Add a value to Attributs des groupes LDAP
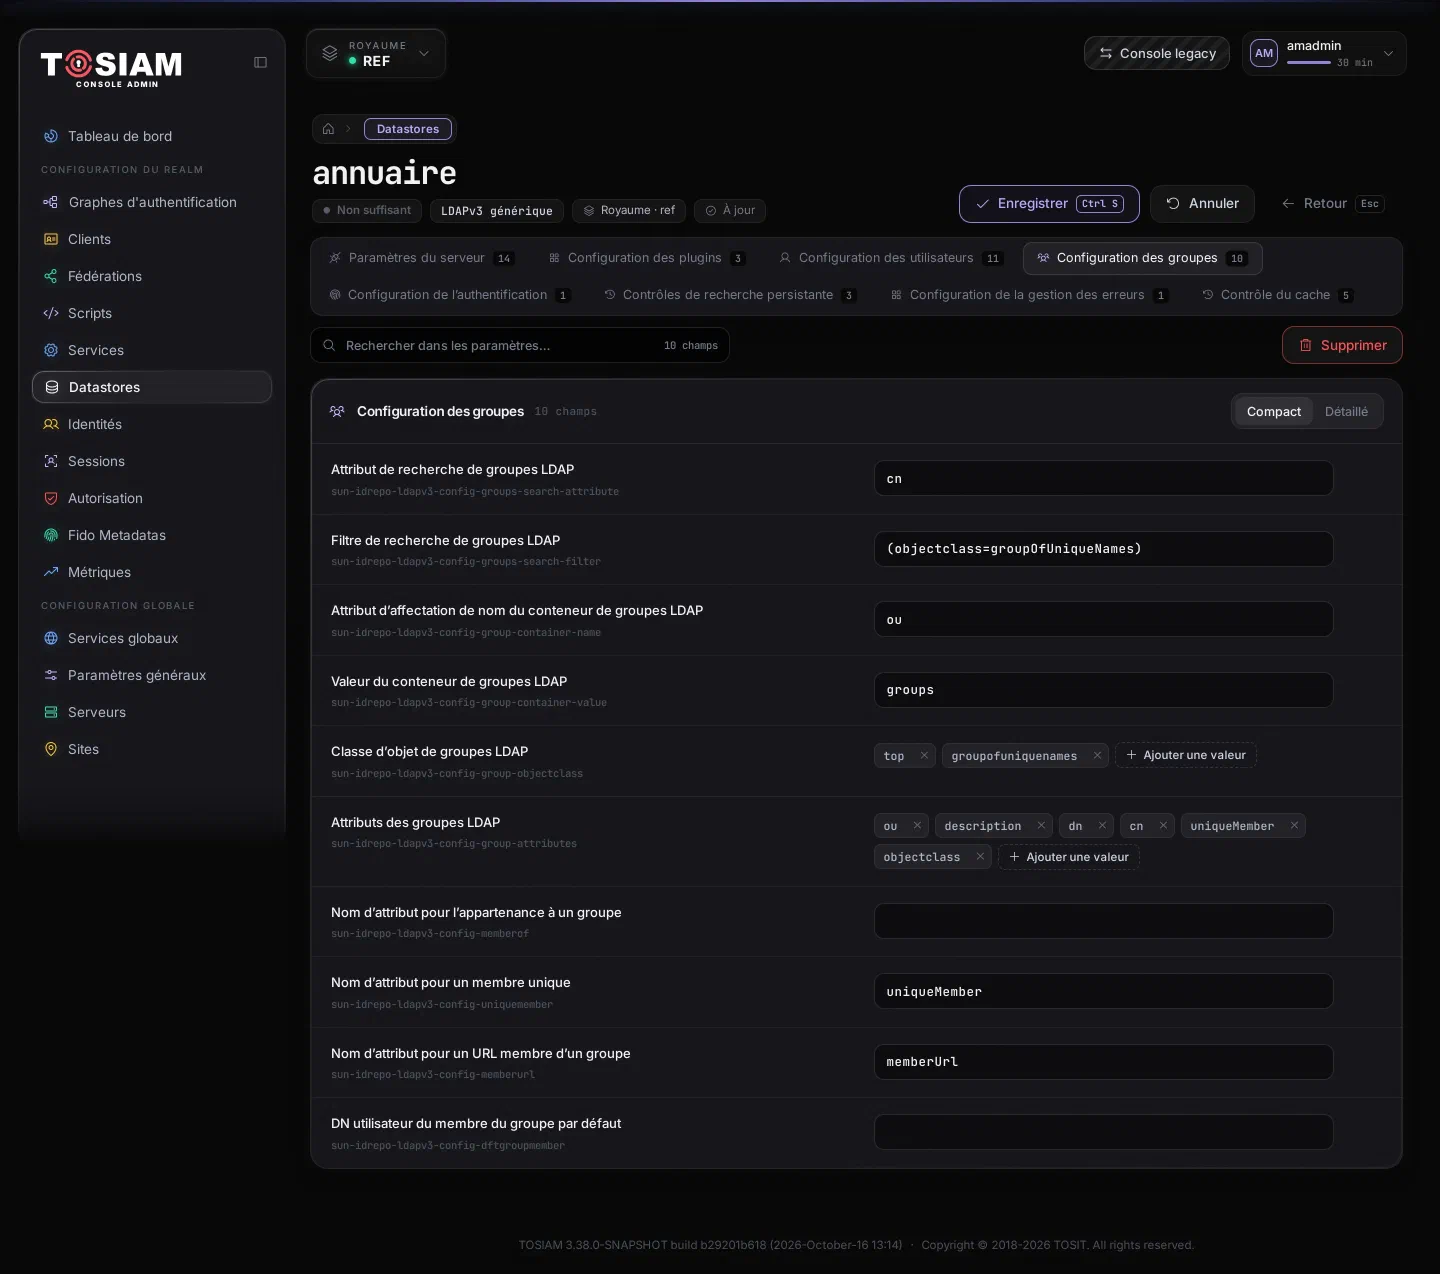The width and height of the screenshot is (1440, 1274). (1069, 857)
